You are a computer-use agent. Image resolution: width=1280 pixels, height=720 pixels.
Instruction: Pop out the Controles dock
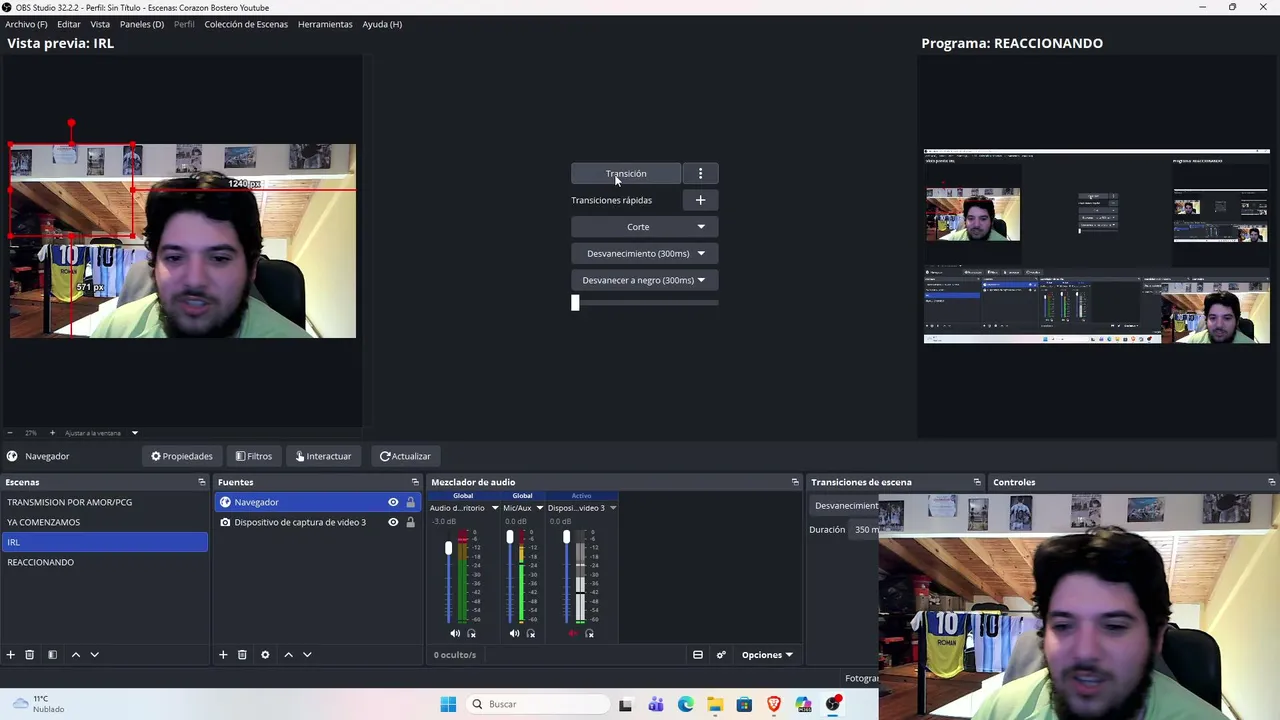click(x=1271, y=482)
